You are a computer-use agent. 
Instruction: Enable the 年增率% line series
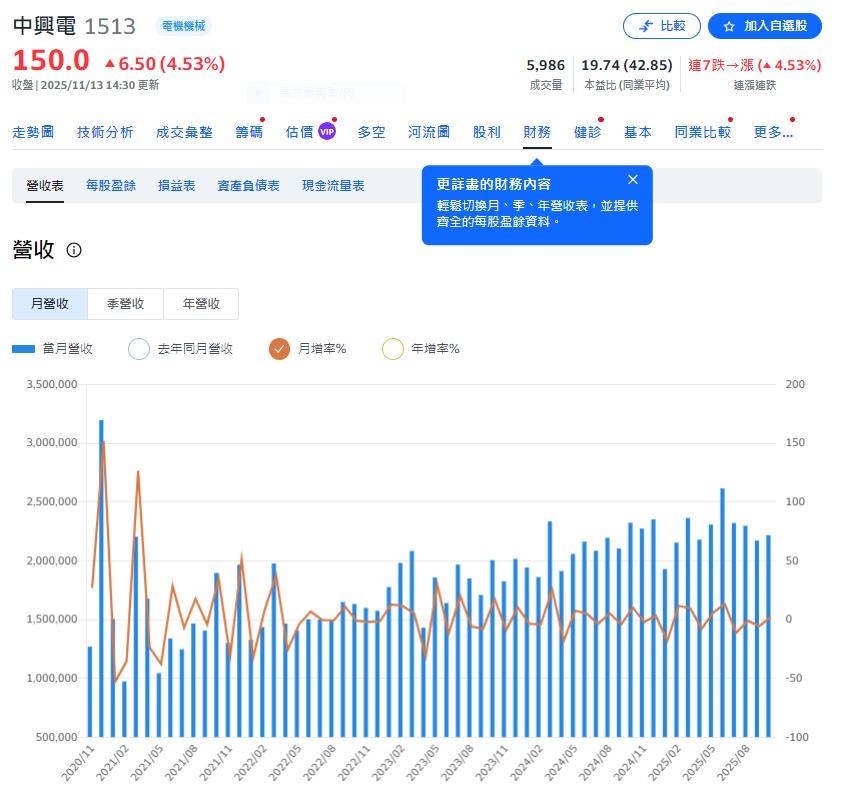[393, 348]
